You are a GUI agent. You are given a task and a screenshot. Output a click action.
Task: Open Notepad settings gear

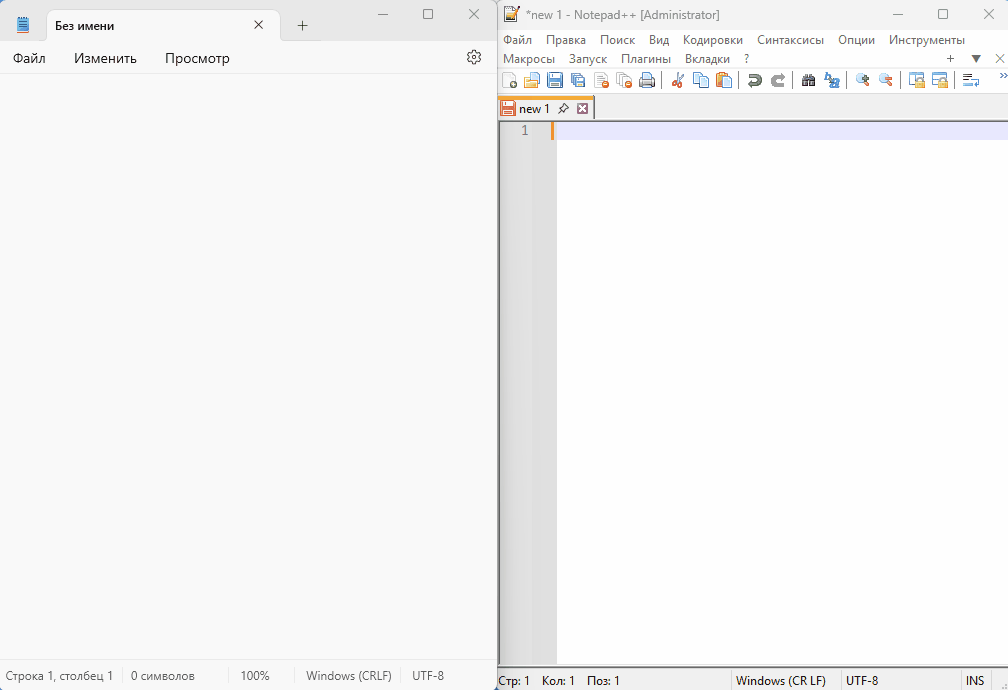(474, 57)
